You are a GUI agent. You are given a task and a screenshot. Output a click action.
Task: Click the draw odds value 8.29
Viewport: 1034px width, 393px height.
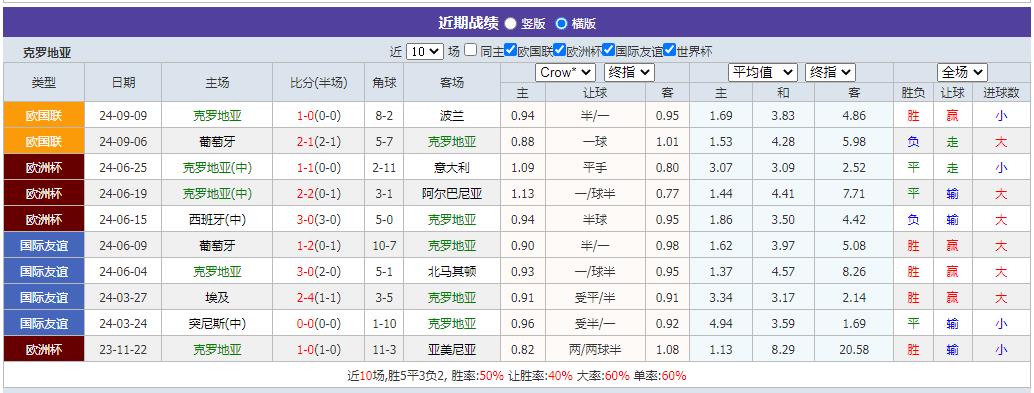point(783,350)
